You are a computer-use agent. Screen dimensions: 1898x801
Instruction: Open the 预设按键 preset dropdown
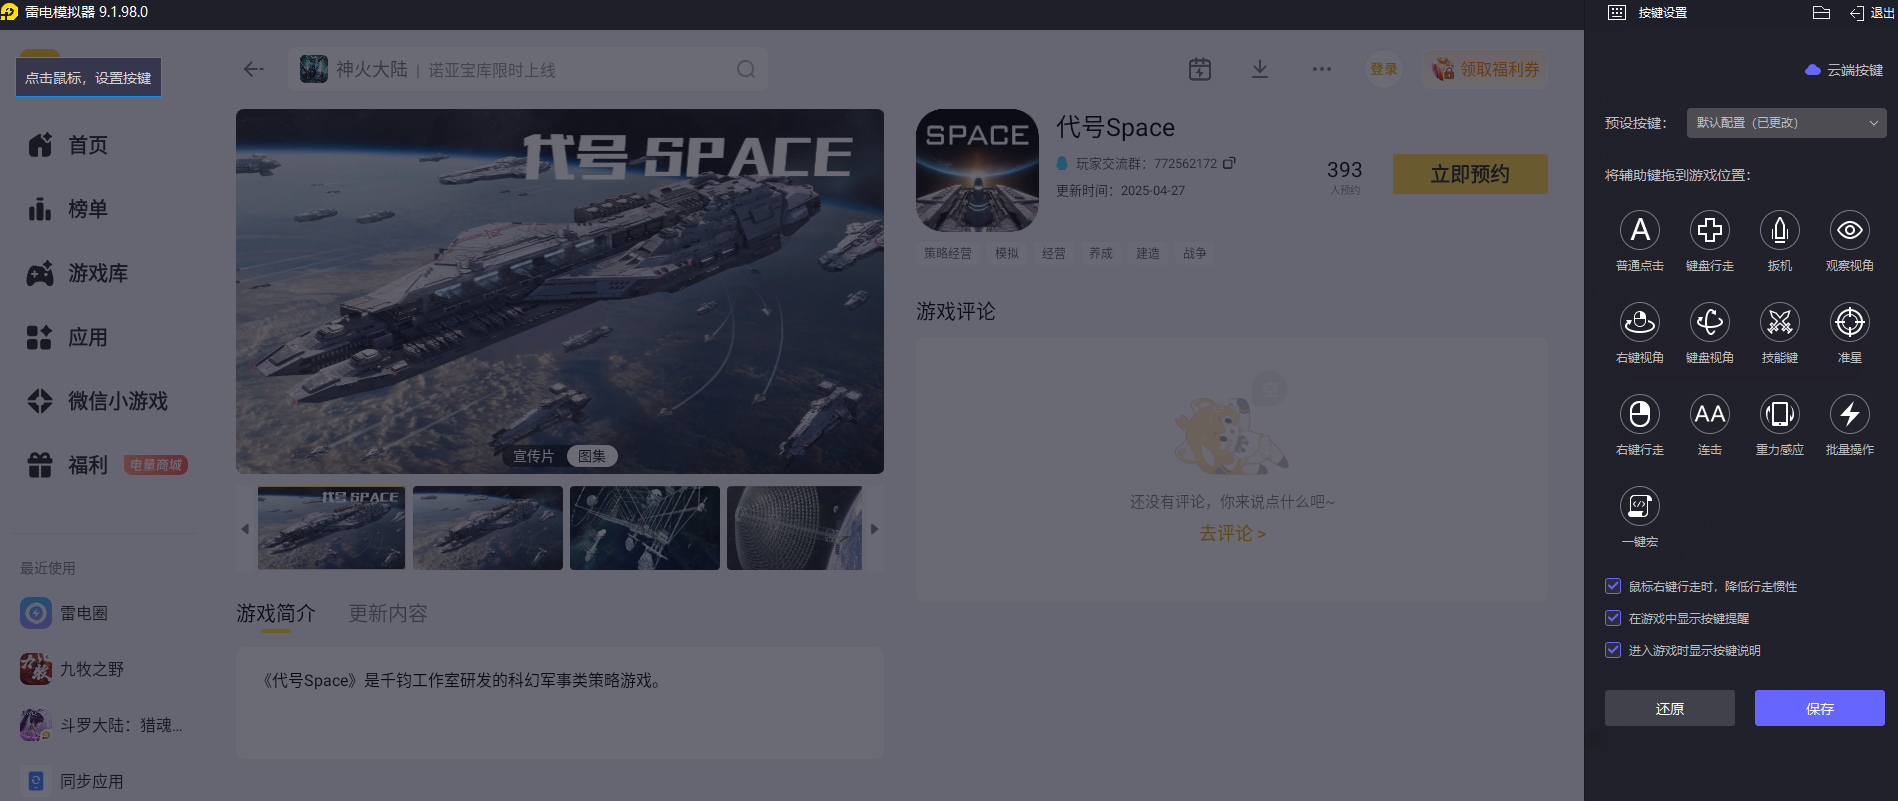coord(1786,123)
